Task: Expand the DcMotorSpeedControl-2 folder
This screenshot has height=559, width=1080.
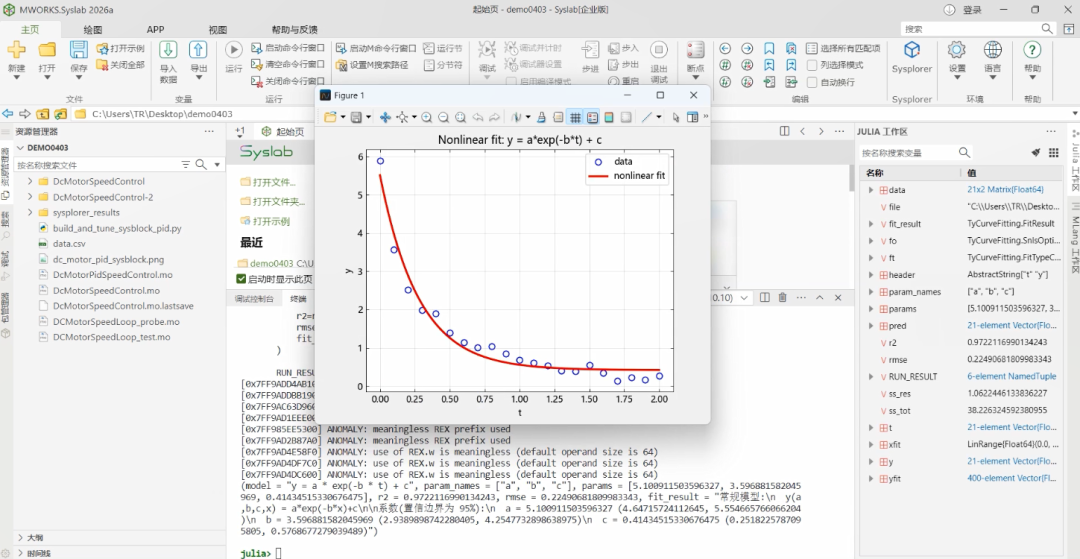Action: [30, 197]
